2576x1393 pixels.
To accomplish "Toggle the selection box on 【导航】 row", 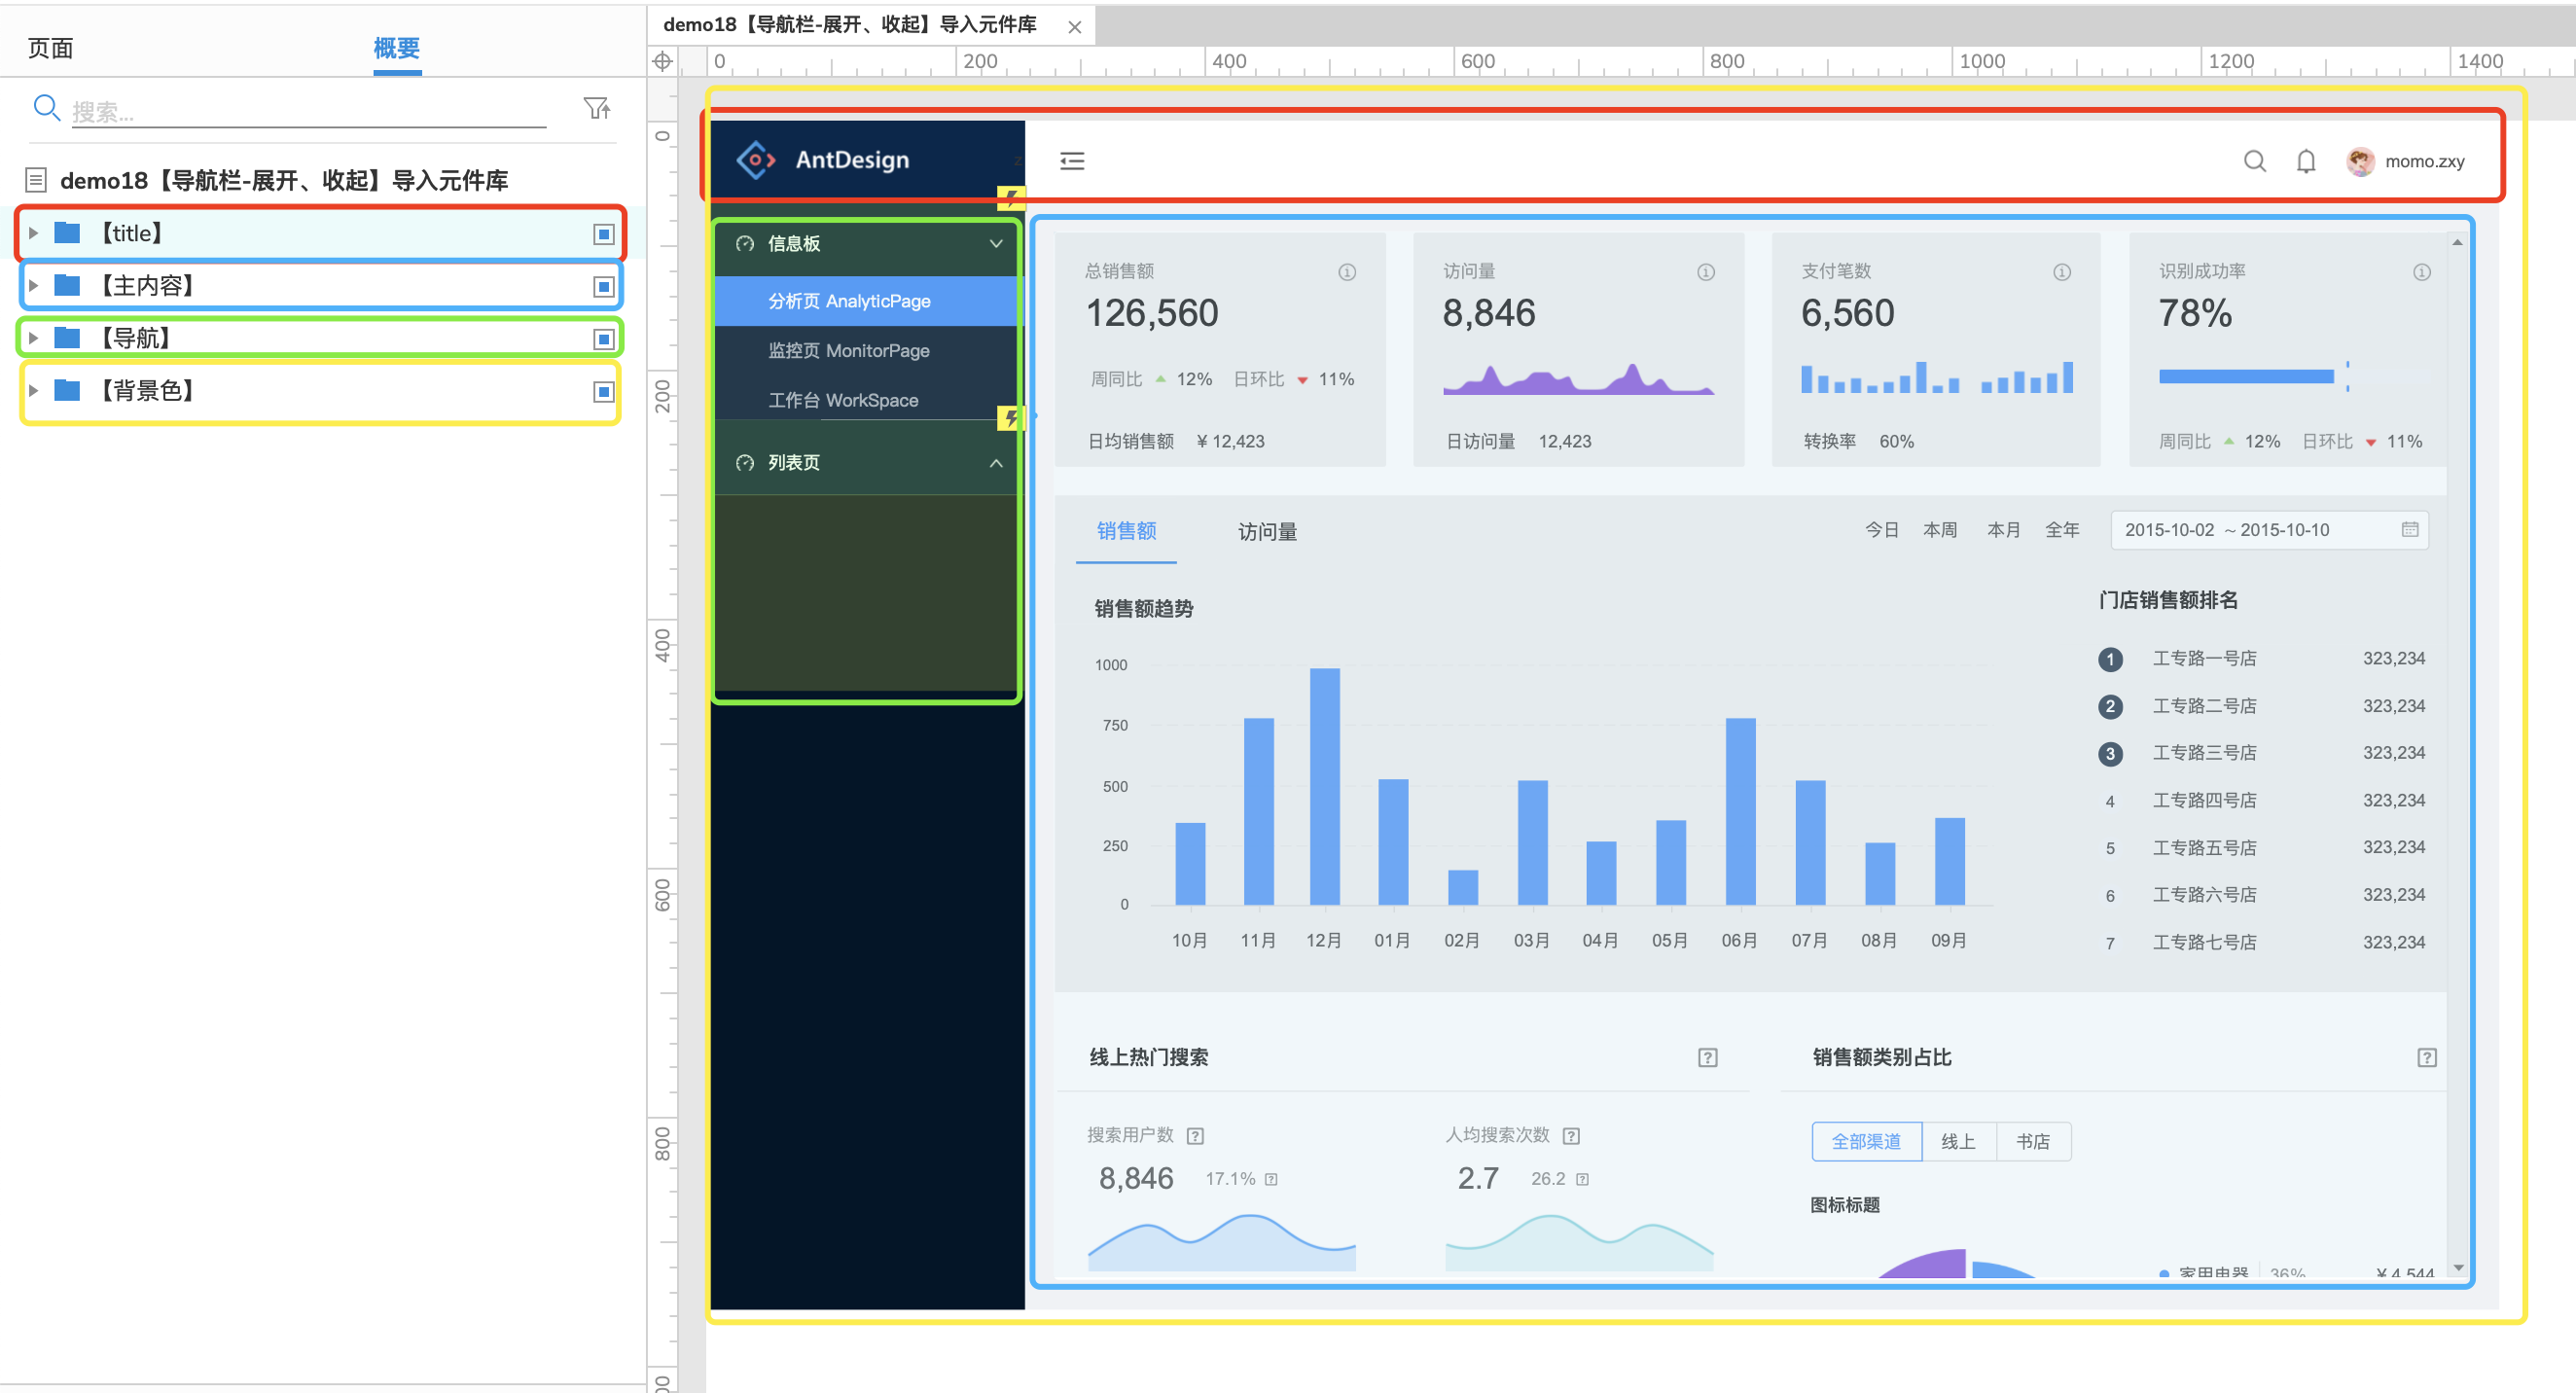I will click(603, 339).
